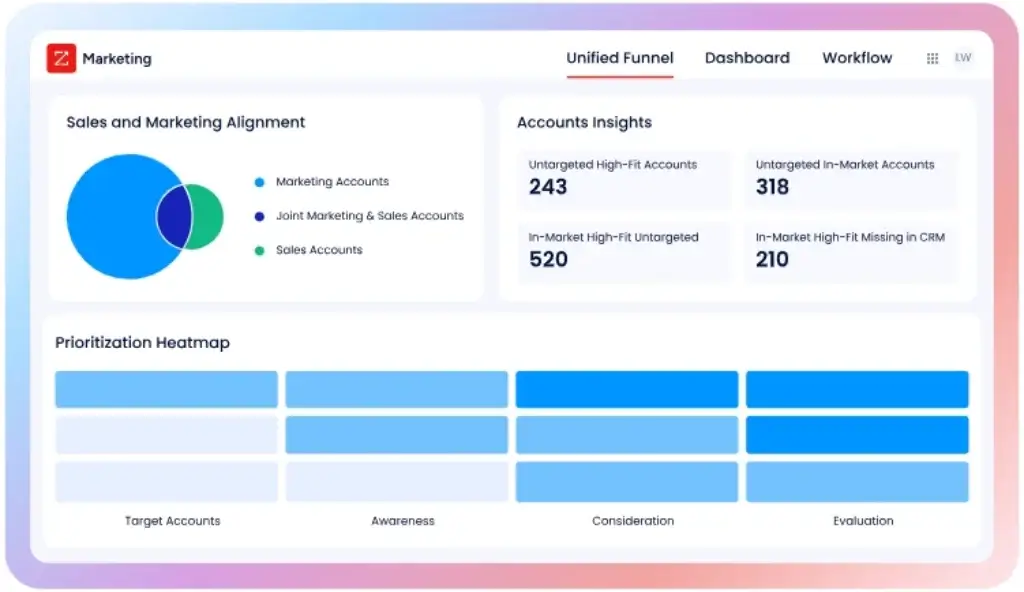Open the Workflow tab
This screenshot has width=1024, height=592.
[x=857, y=57]
